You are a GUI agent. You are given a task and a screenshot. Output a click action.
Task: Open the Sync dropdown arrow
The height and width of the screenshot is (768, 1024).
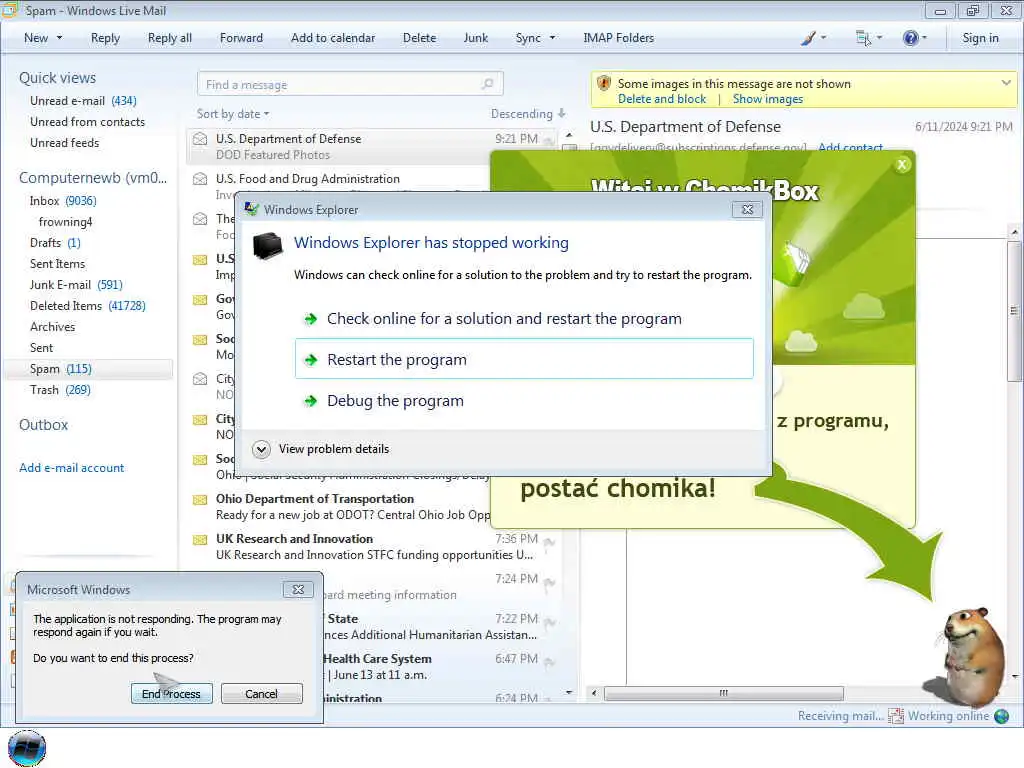click(x=552, y=38)
